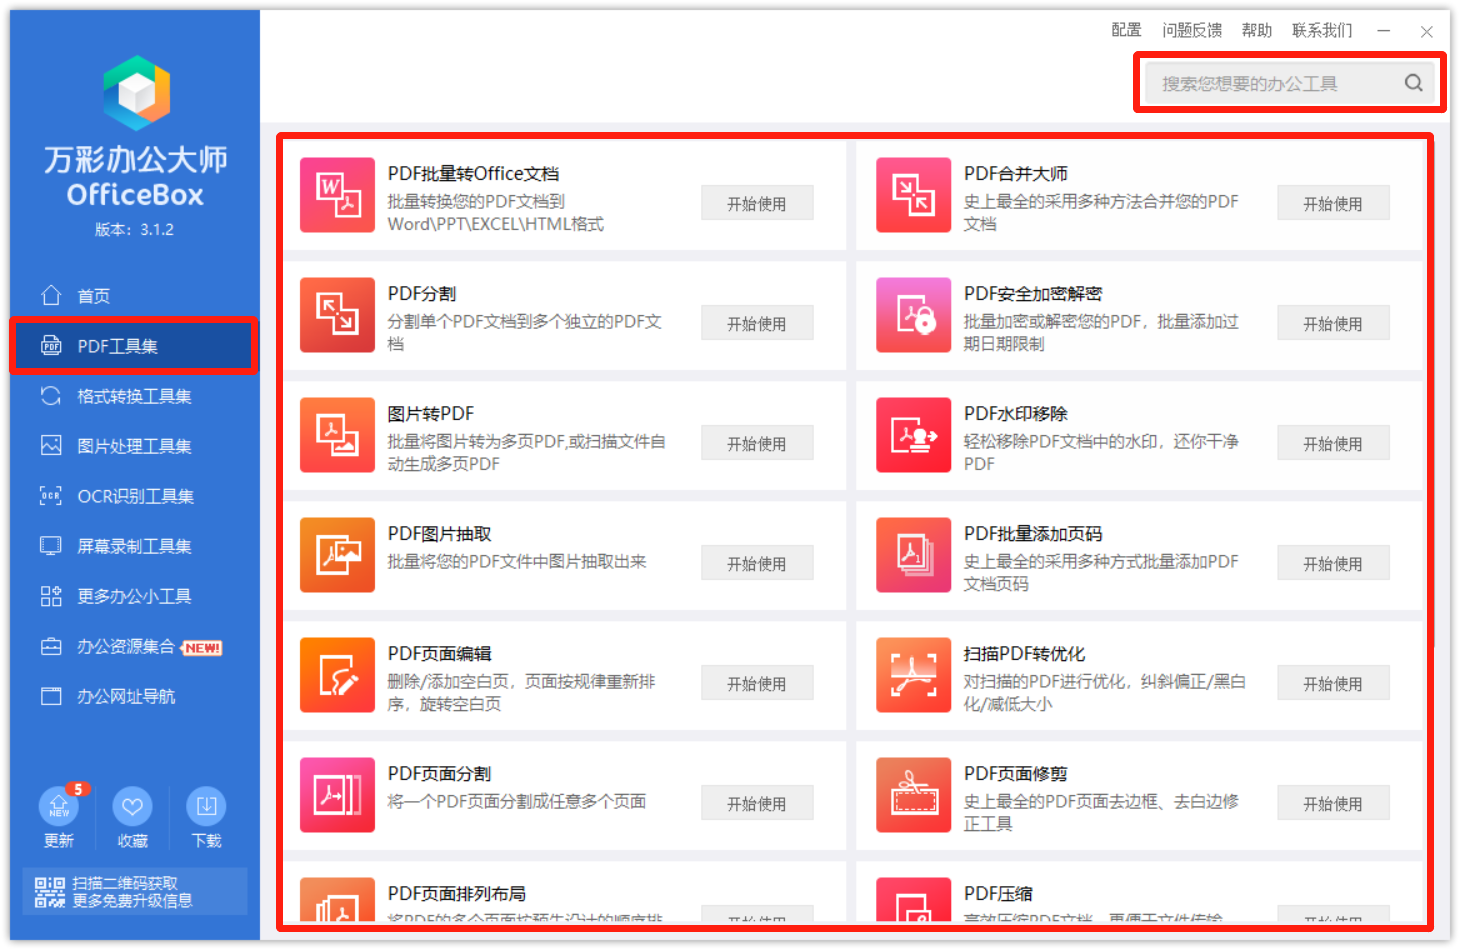Click the QR code icon at sidebar bottom
Viewport: 1460px width, 950px height.
49,892
